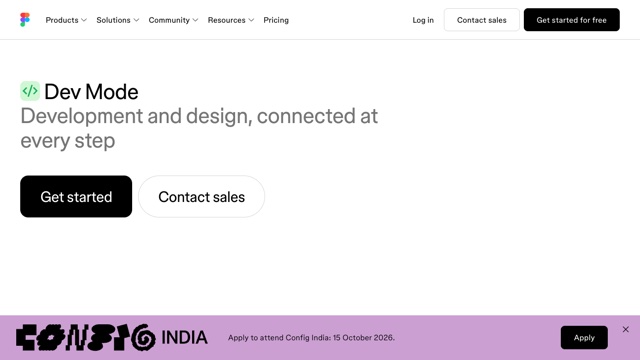Viewport: 640px width, 360px height.
Task: Open the Pricing page
Action: point(276,20)
